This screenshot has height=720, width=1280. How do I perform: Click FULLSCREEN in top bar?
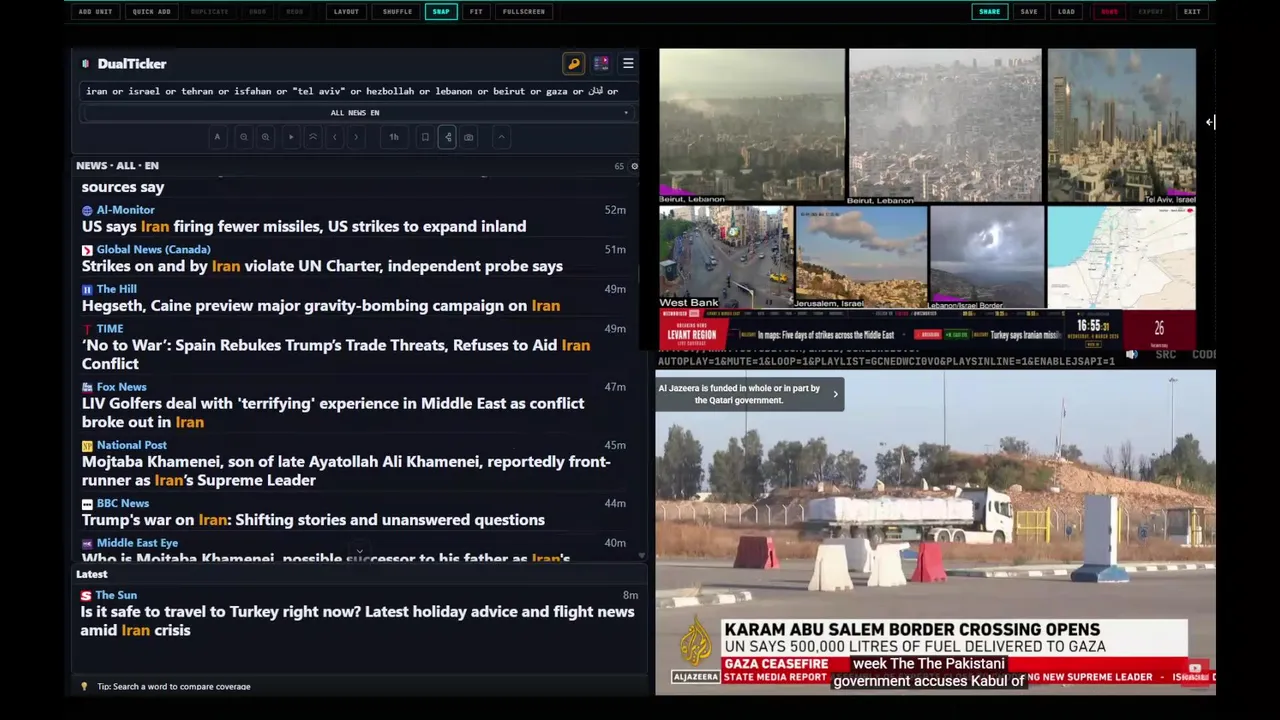click(x=524, y=12)
